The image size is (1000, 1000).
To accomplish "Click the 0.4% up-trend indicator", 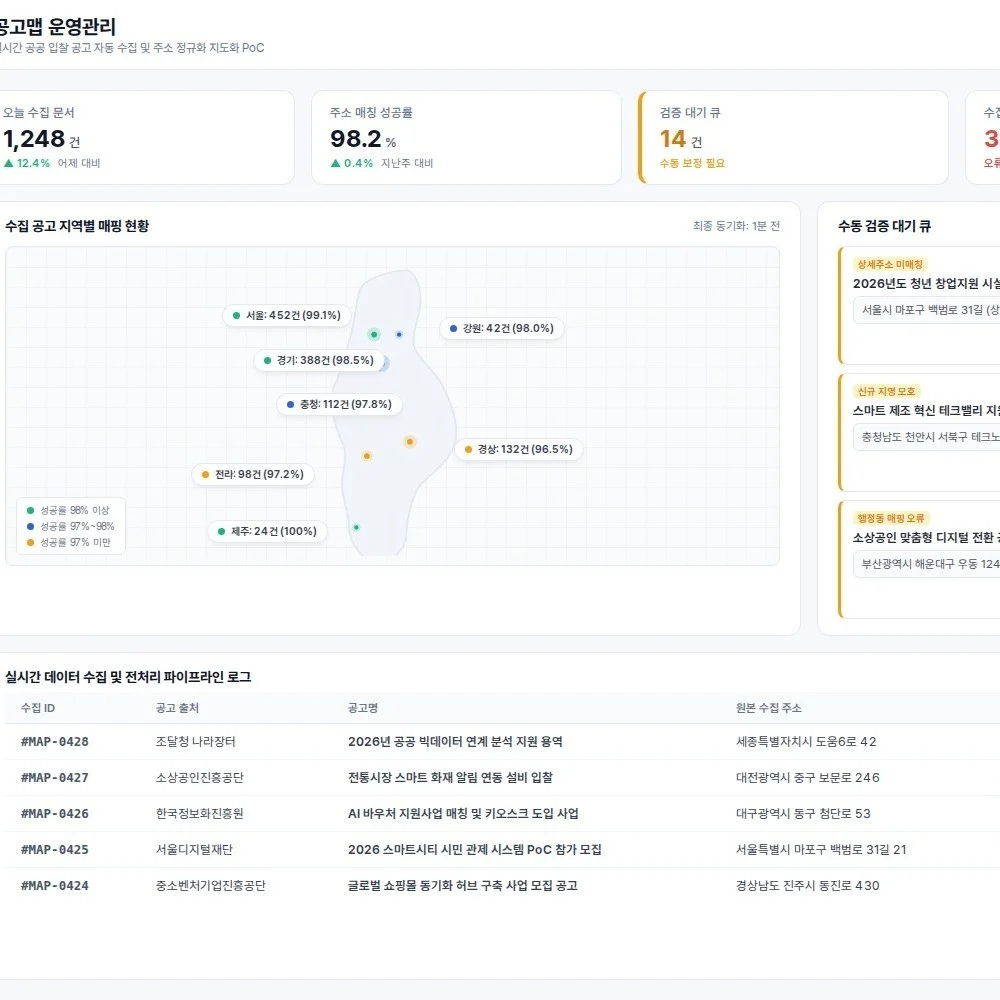I will point(352,163).
